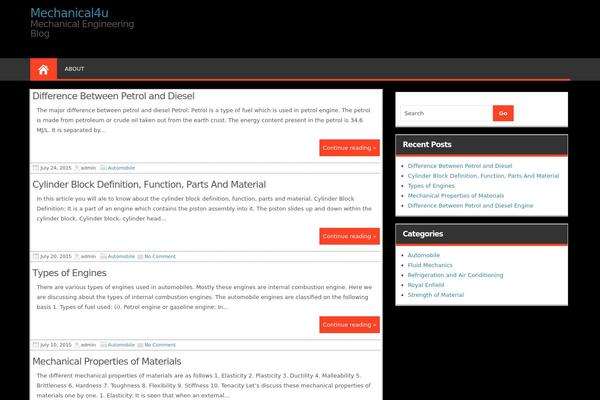Focus the Search input field
Image resolution: width=600 pixels, height=400 pixels.
(x=446, y=113)
